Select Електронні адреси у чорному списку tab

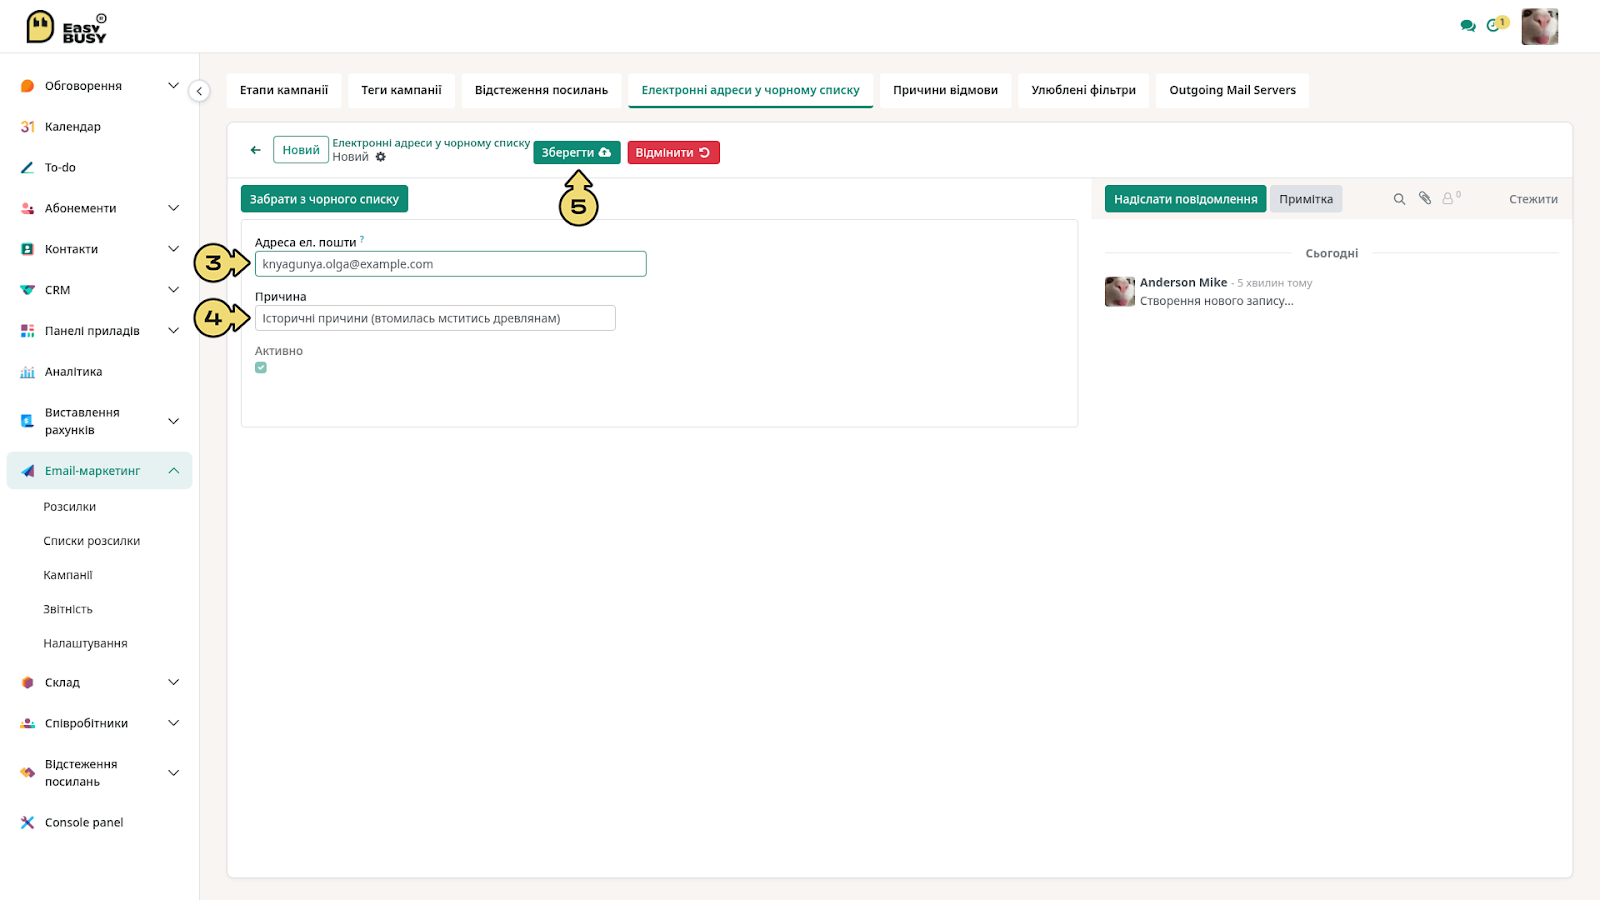click(x=750, y=90)
